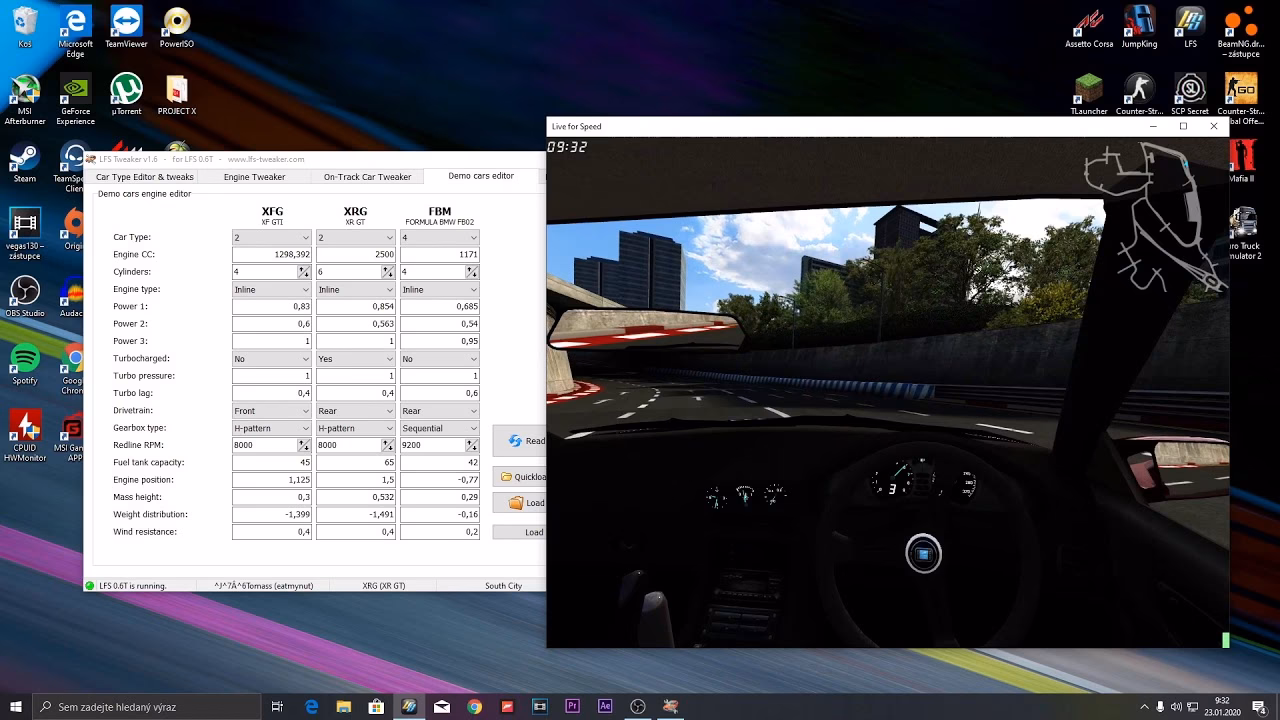Viewport: 1280px width, 720px height.
Task: Adjust the FBM Redline RPM spinner
Action: click(471, 445)
